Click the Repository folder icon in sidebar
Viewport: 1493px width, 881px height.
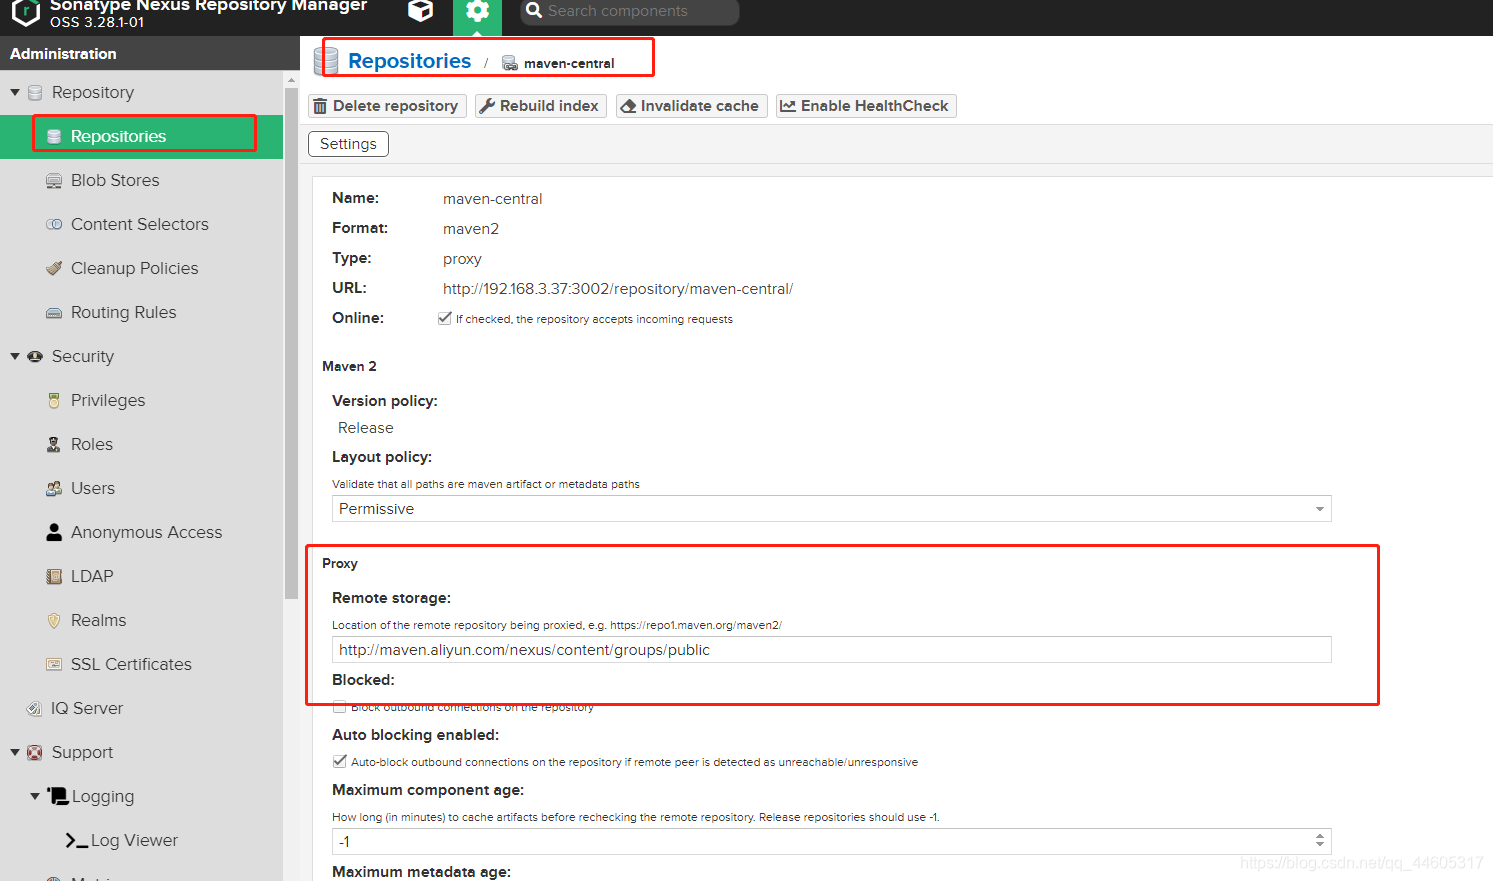pos(35,92)
